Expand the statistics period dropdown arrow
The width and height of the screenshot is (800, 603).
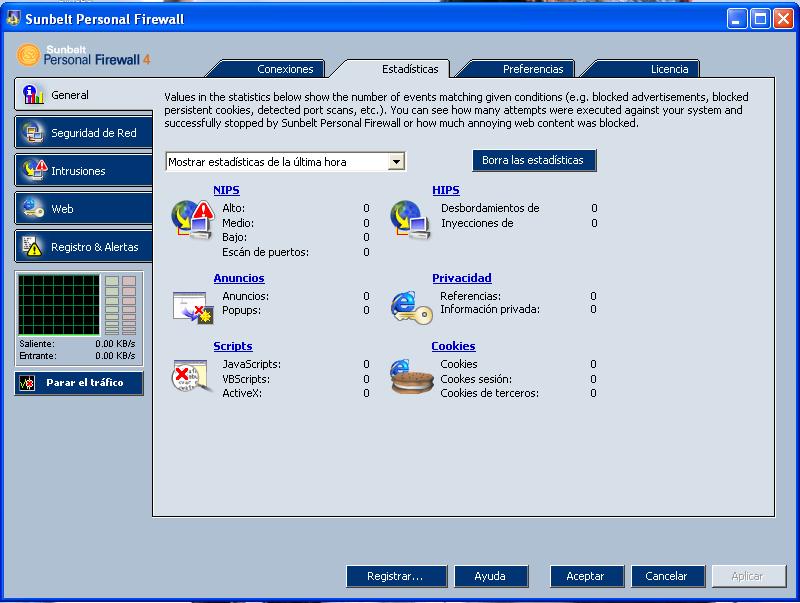396,162
